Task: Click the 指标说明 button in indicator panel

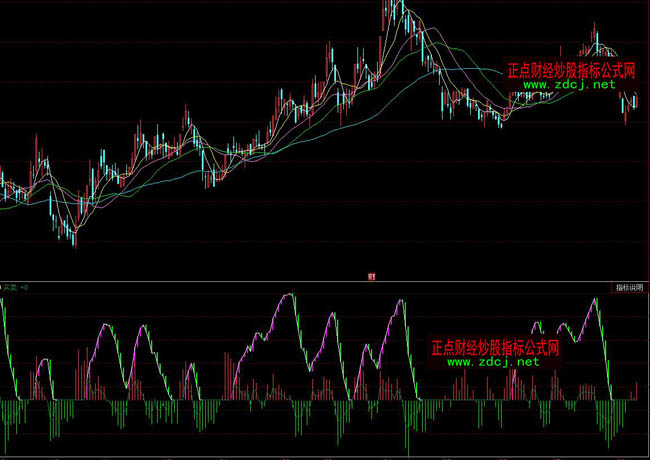Action: tap(629, 287)
